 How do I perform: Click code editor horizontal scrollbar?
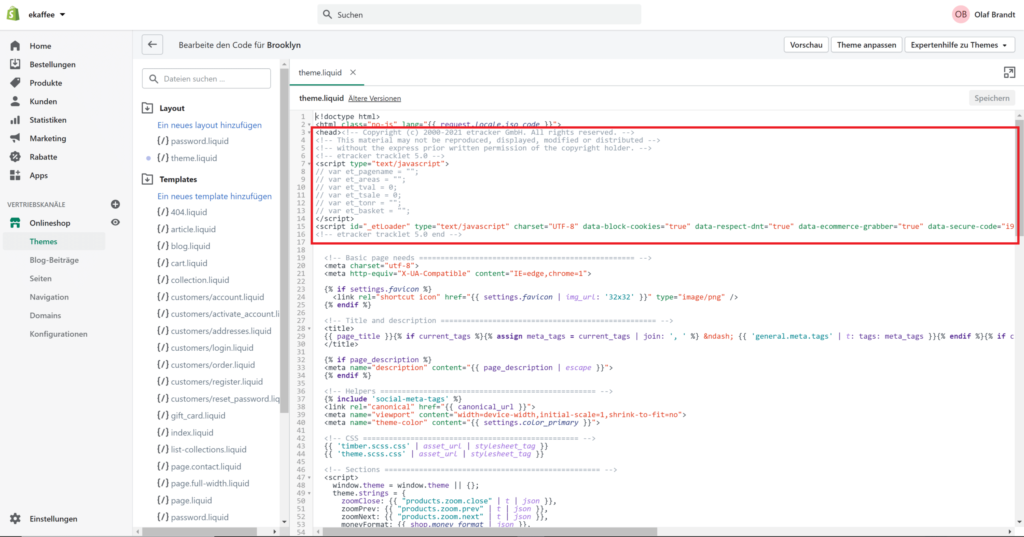(x=490, y=531)
